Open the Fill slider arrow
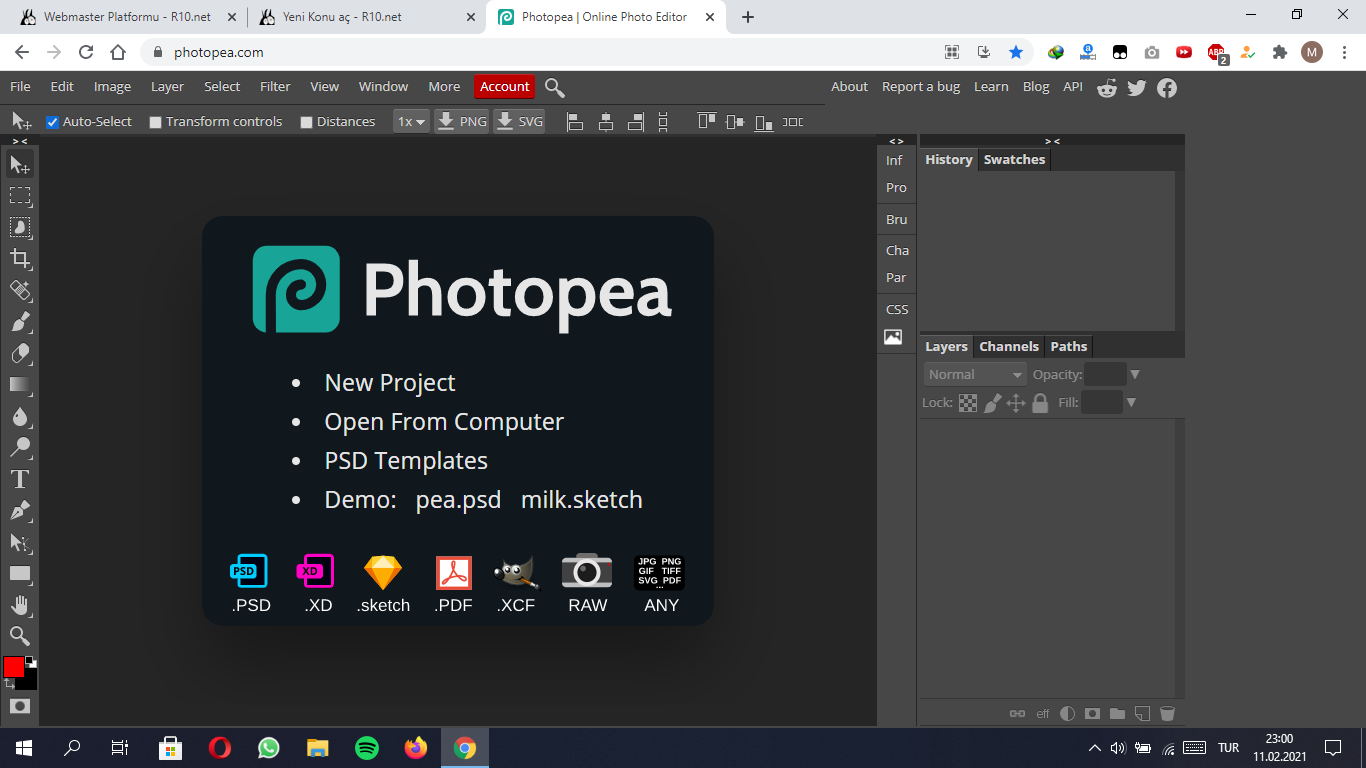The width and height of the screenshot is (1366, 768). 1131,403
